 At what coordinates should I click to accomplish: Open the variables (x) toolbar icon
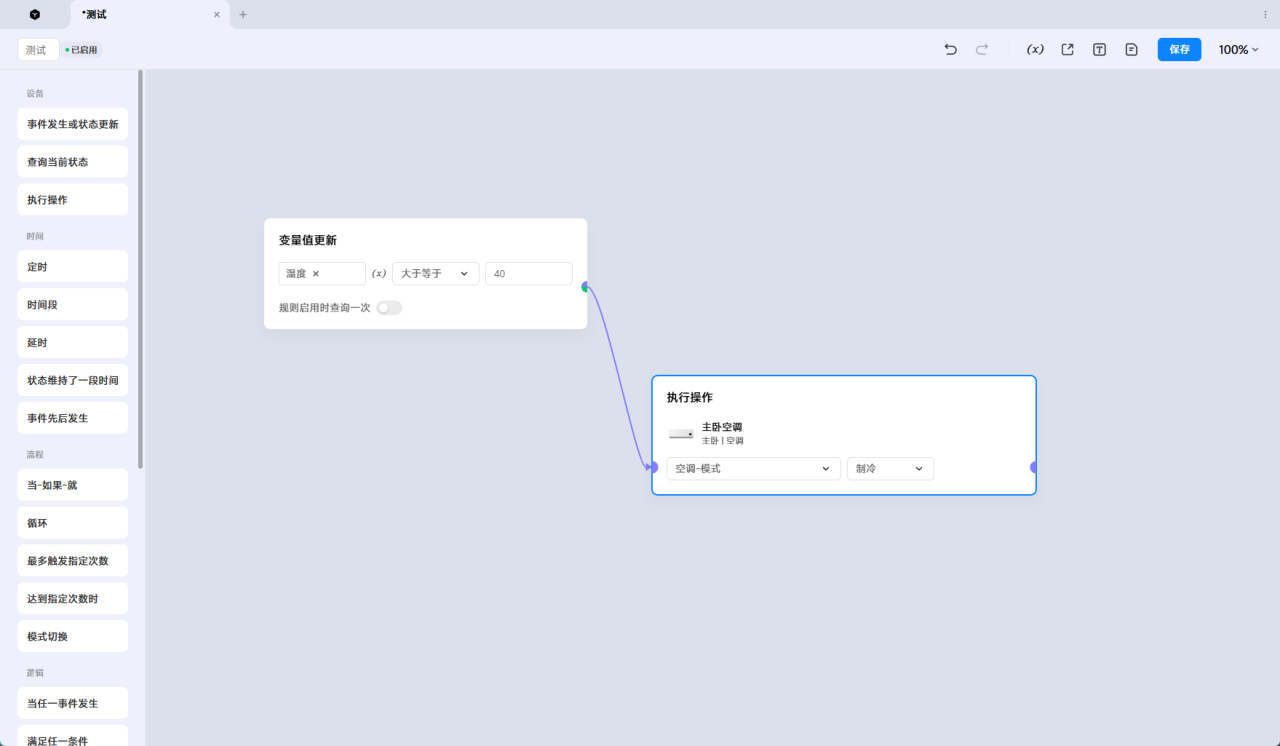pyautogui.click(x=1036, y=49)
